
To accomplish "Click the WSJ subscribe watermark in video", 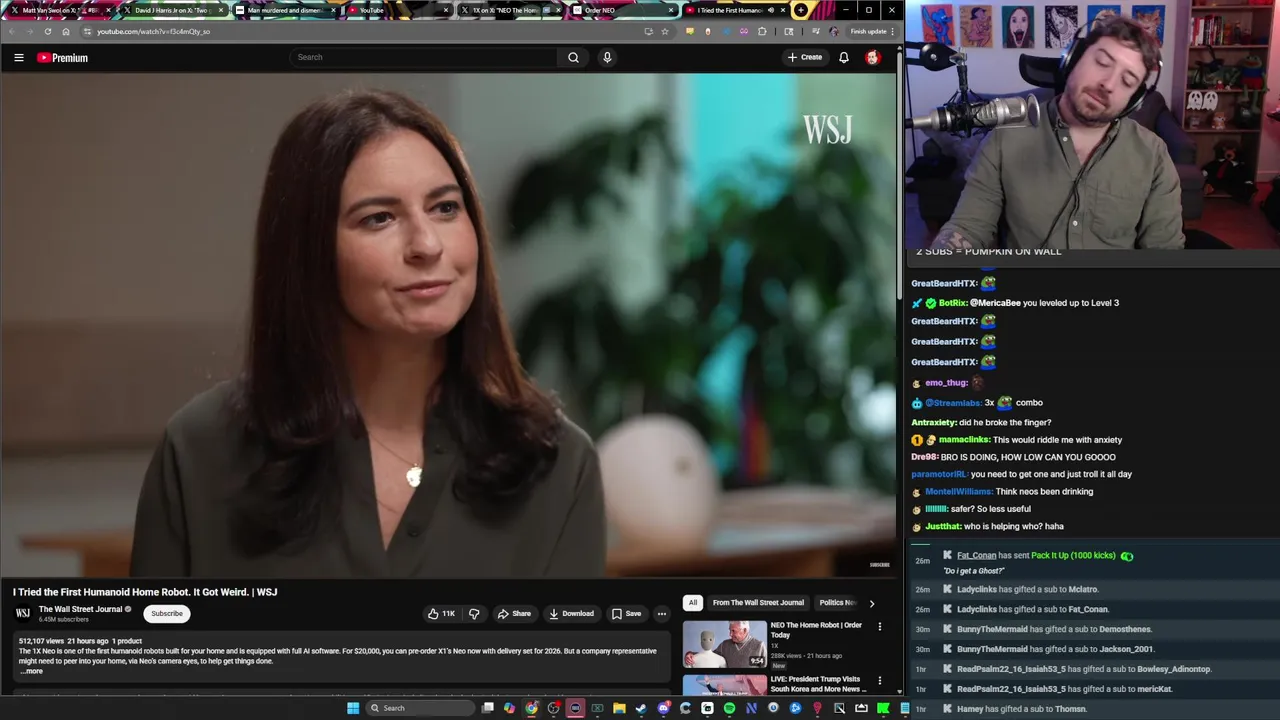I will coord(879,565).
